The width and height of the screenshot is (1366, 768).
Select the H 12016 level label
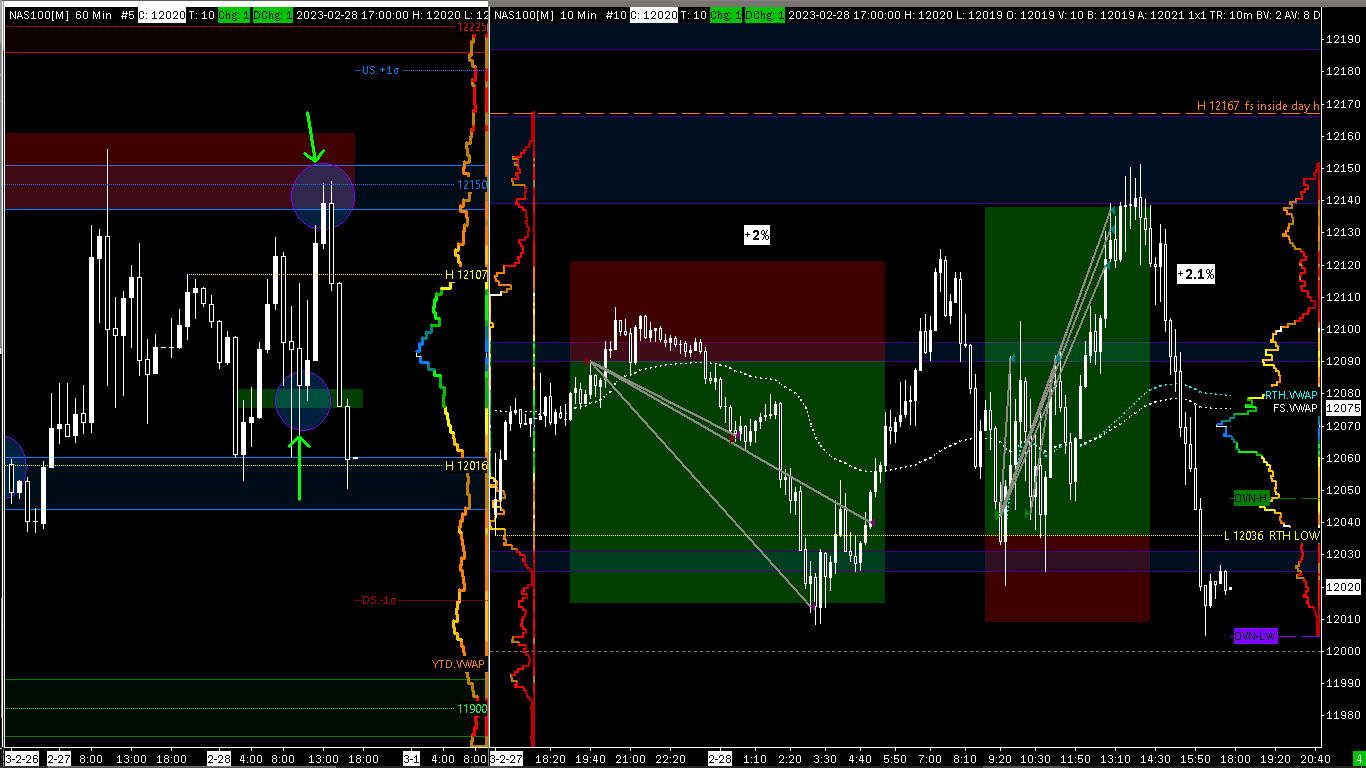click(466, 466)
